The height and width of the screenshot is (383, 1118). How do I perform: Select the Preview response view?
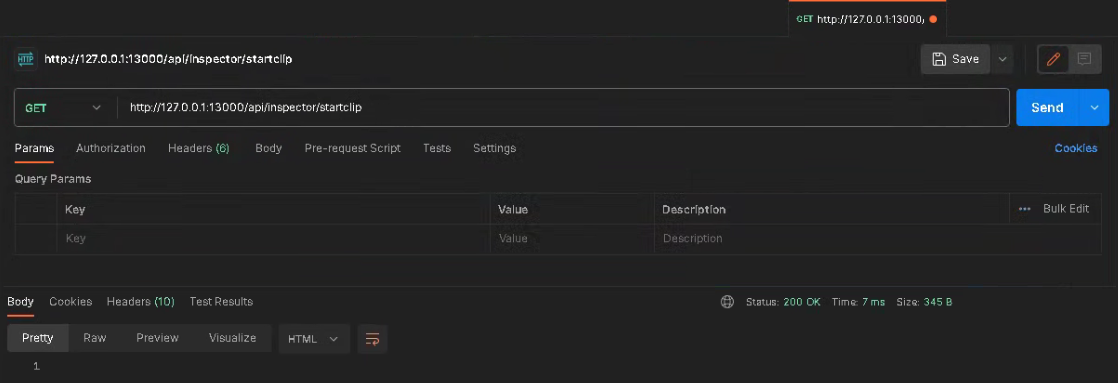pos(158,338)
